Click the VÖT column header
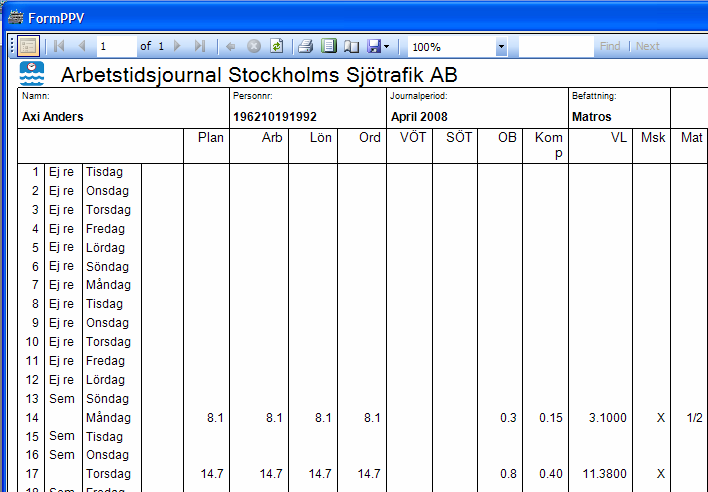 click(413, 137)
